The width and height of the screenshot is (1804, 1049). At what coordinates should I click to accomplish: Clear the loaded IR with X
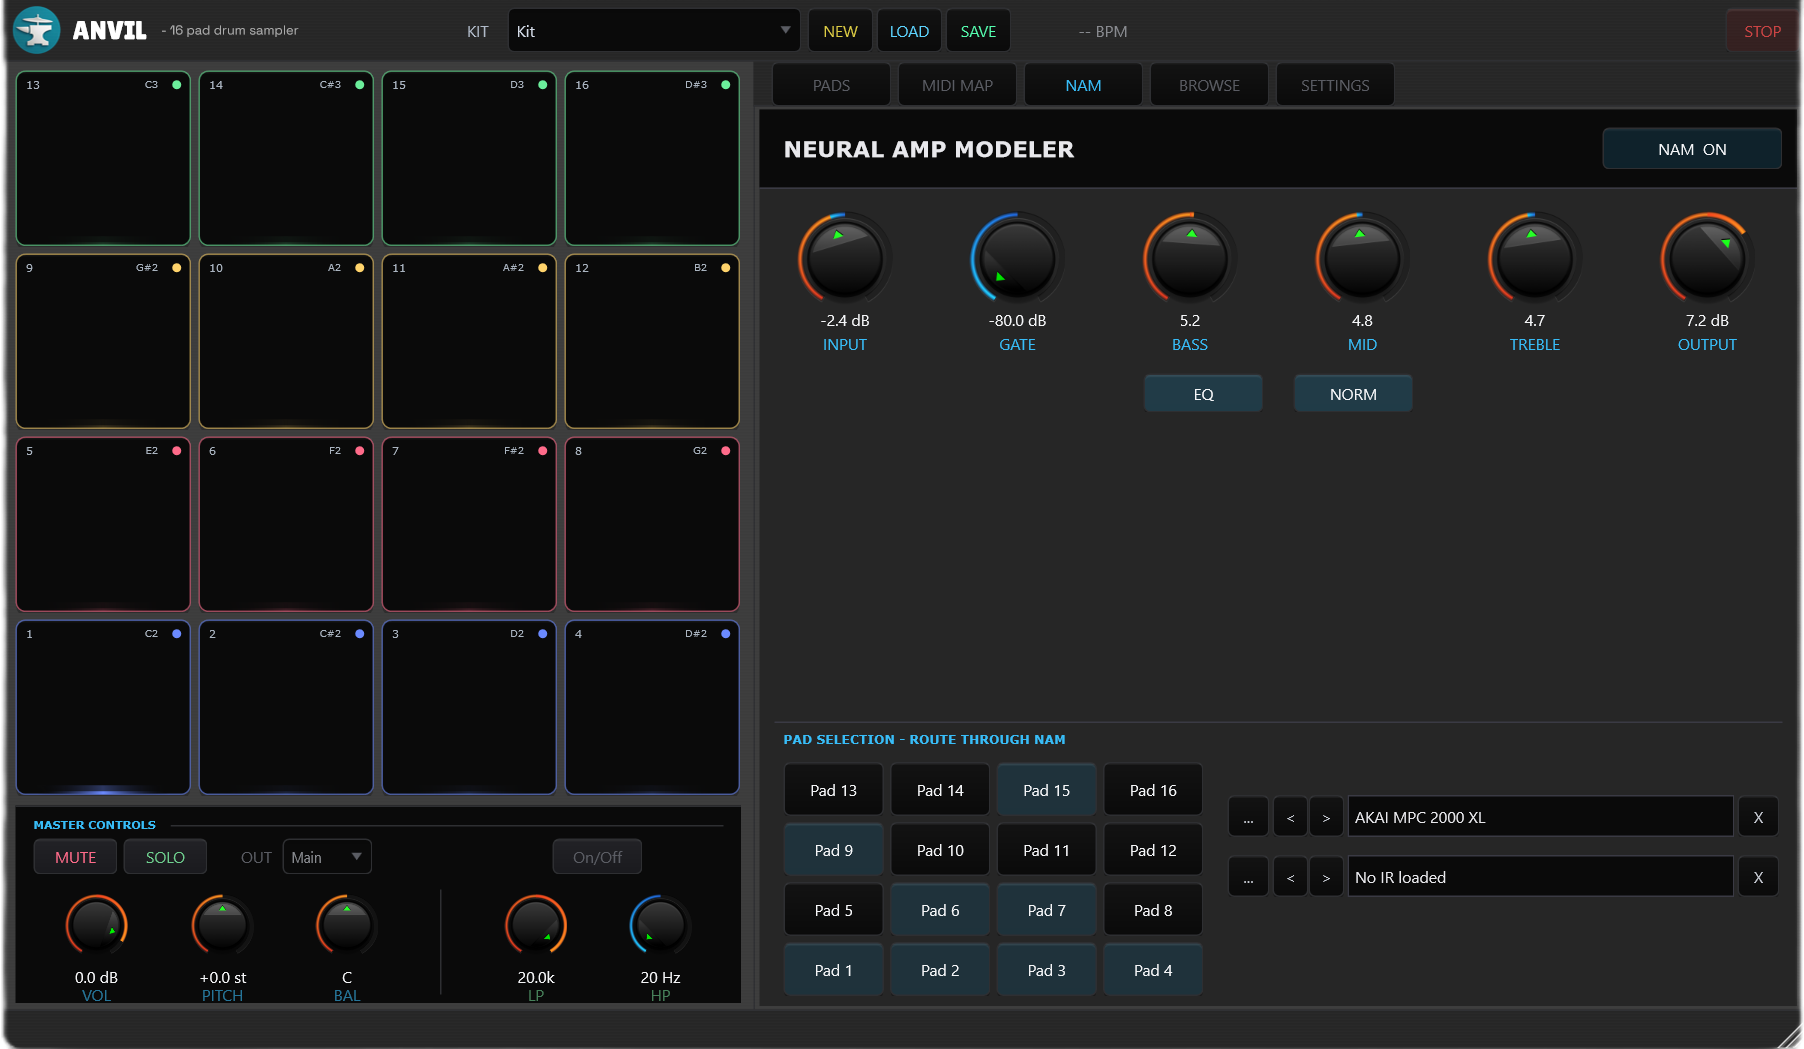click(x=1758, y=877)
